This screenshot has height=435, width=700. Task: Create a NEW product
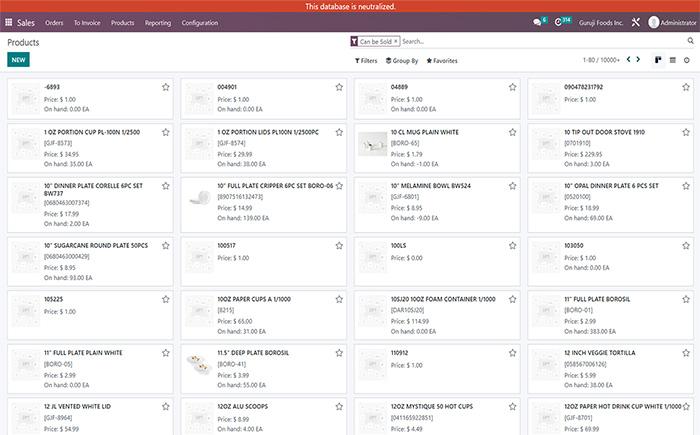[18, 60]
